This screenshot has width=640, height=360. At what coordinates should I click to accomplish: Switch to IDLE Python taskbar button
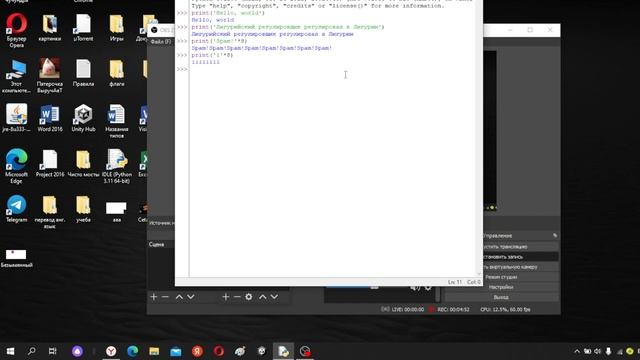pos(283,351)
